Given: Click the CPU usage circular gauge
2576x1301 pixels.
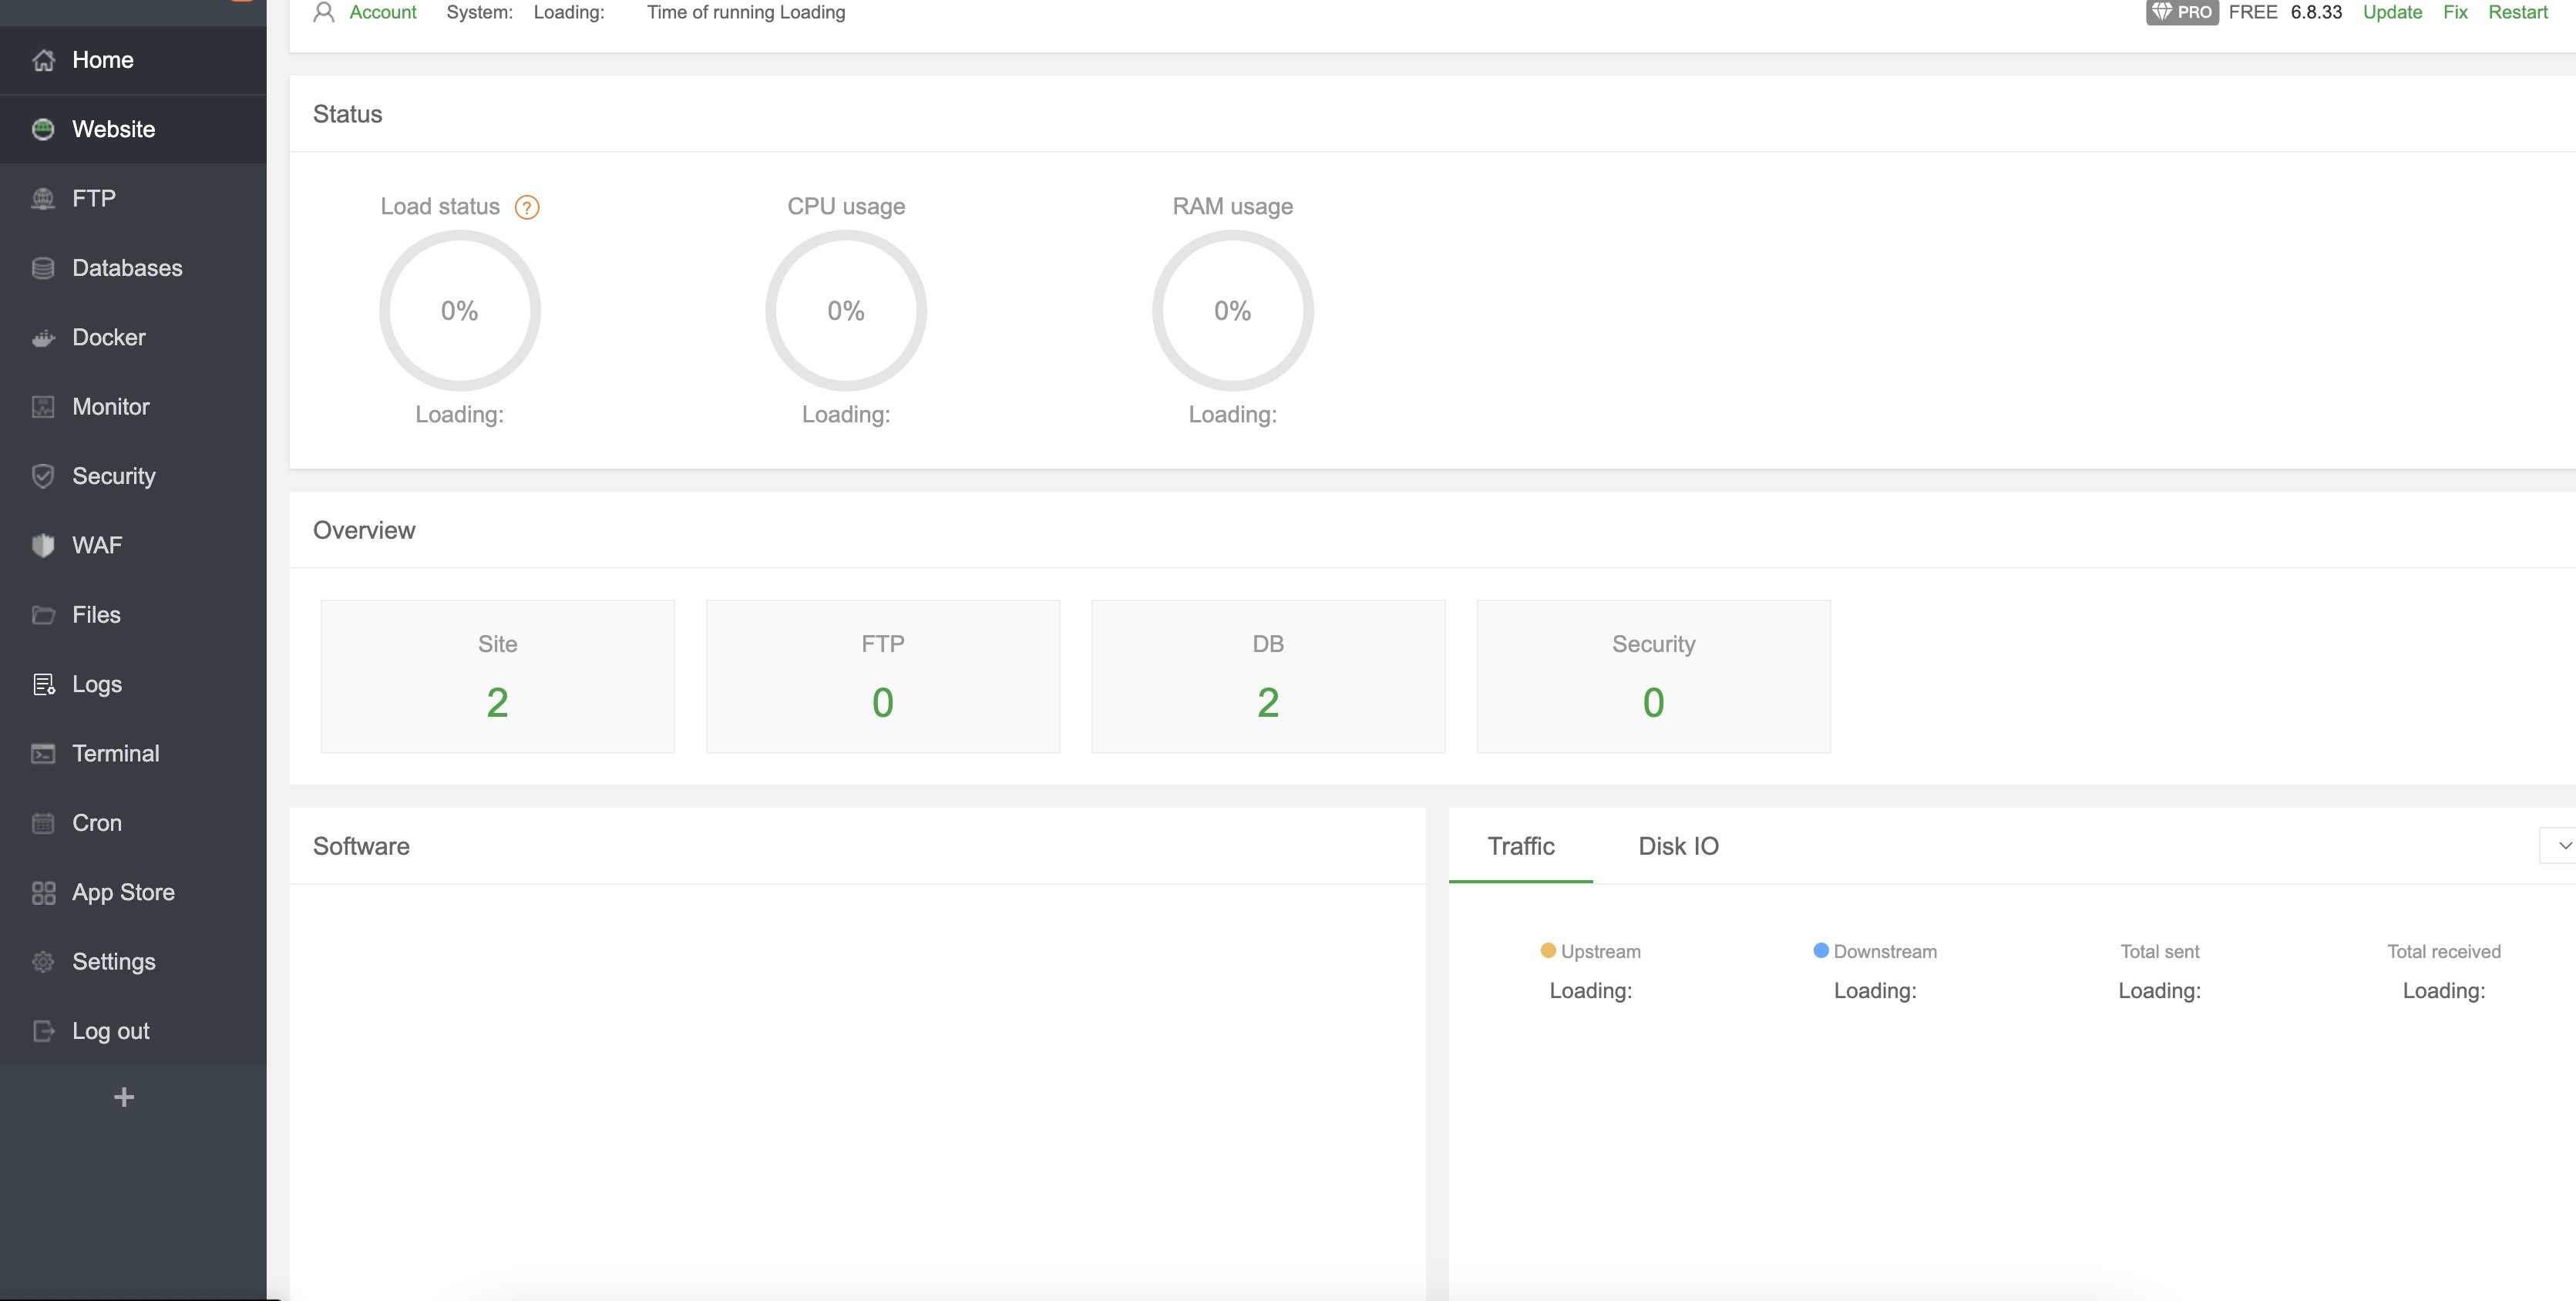Looking at the screenshot, I should 845,311.
